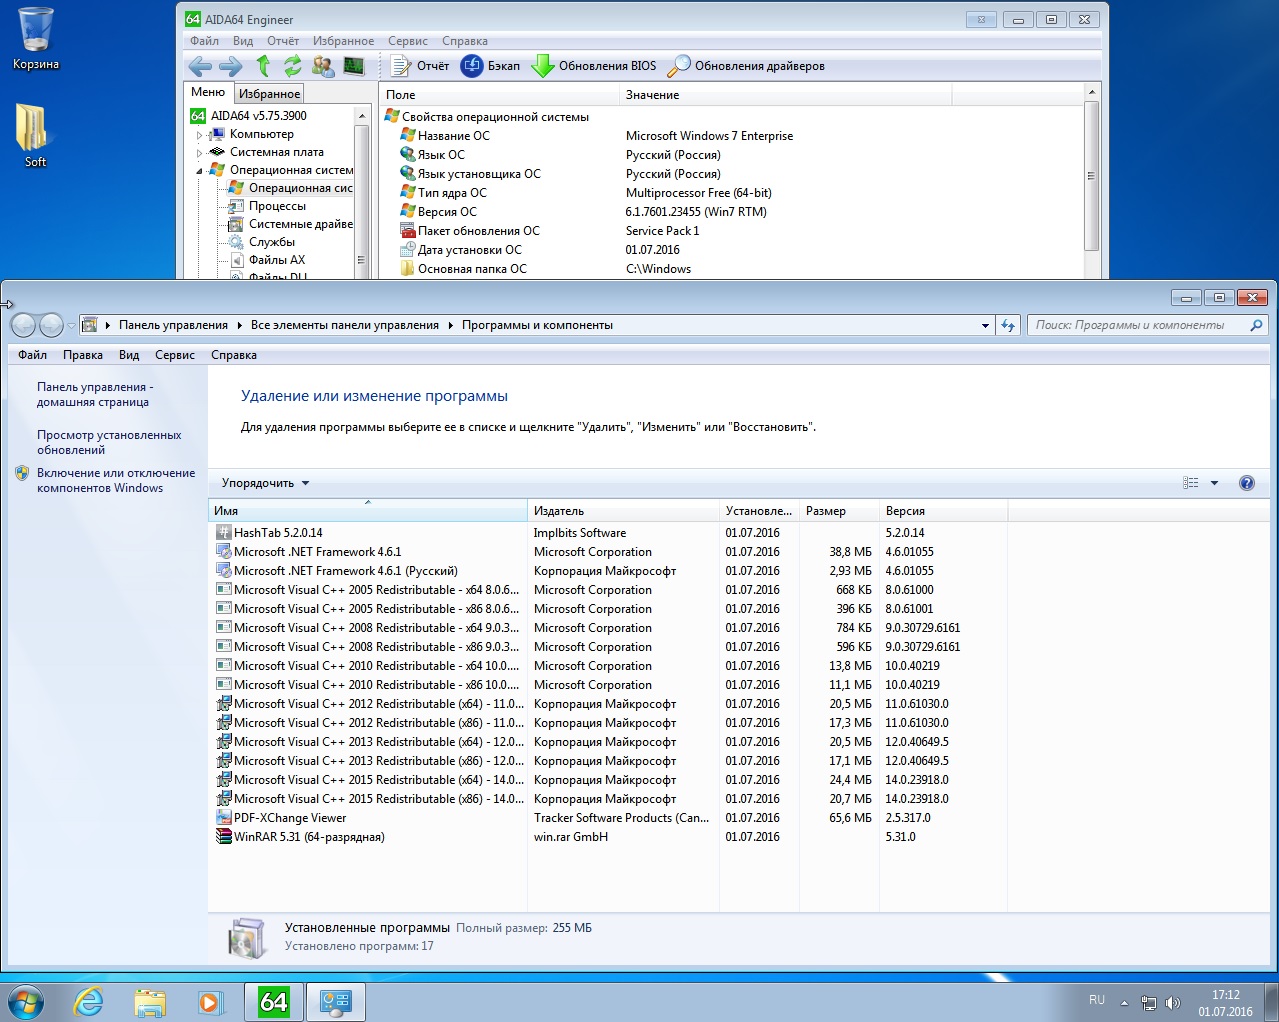Sort programs by Размер column header
Screen dimensions: 1279x1022
pyautogui.click(x=839, y=511)
